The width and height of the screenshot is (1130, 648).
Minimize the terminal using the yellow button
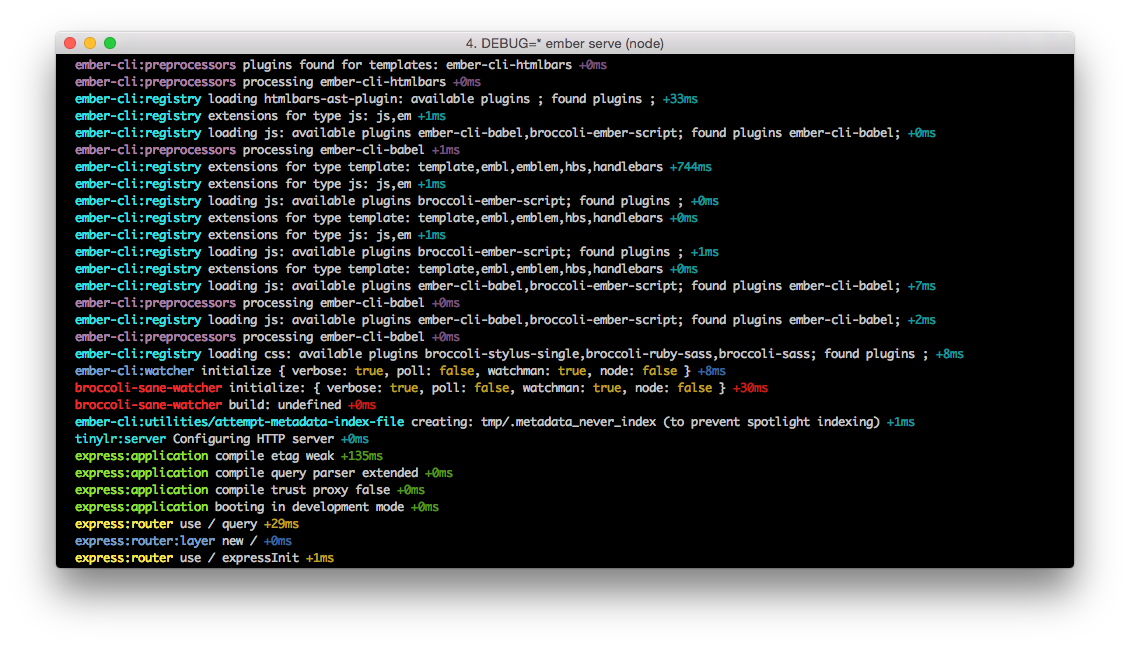(90, 43)
